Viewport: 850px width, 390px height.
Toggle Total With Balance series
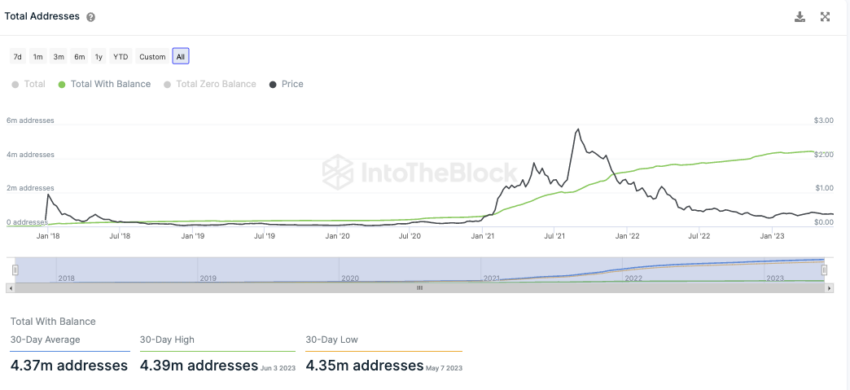[x=104, y=84]
